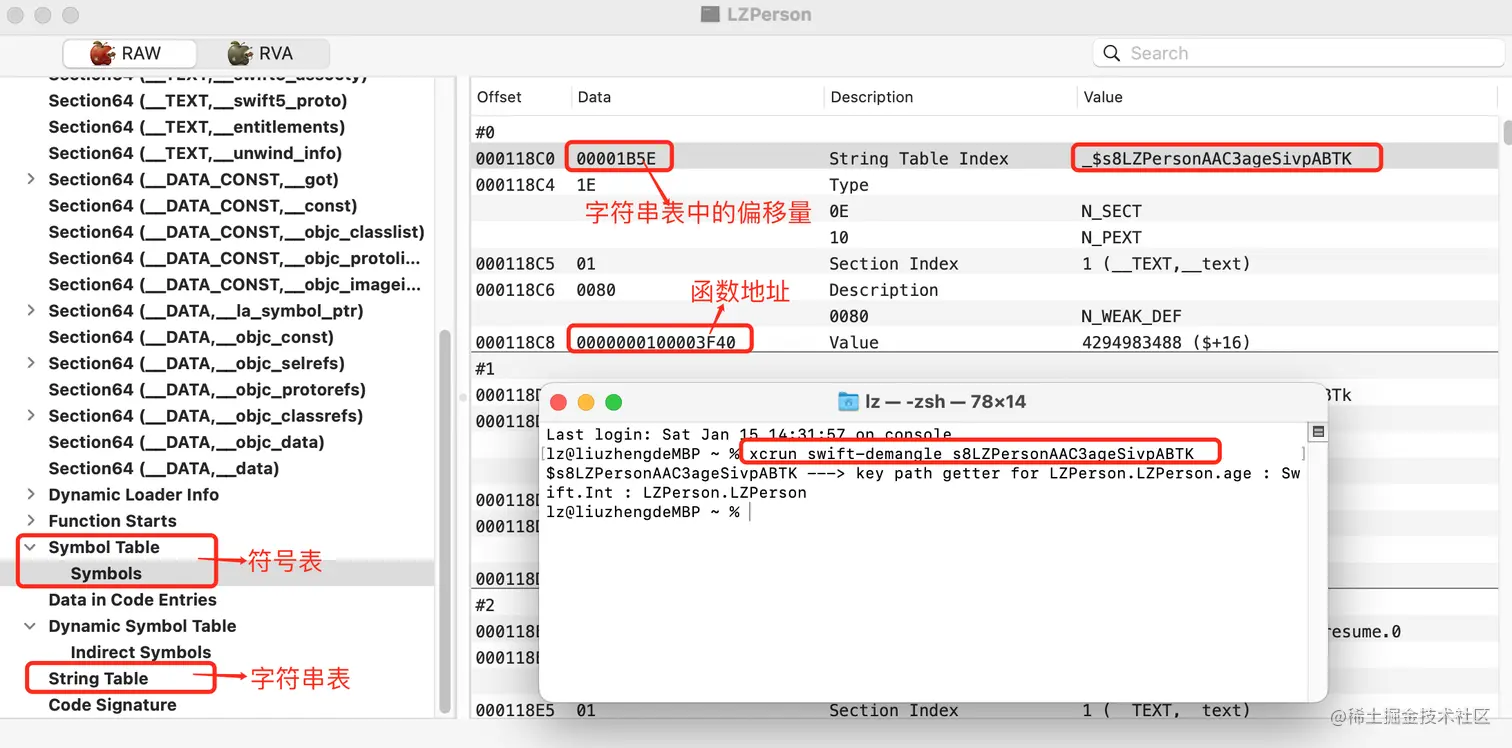Expand Section64 (__DATA,__objc_selrefs)
Screen dimensions: 1512x748
[31, 363]
